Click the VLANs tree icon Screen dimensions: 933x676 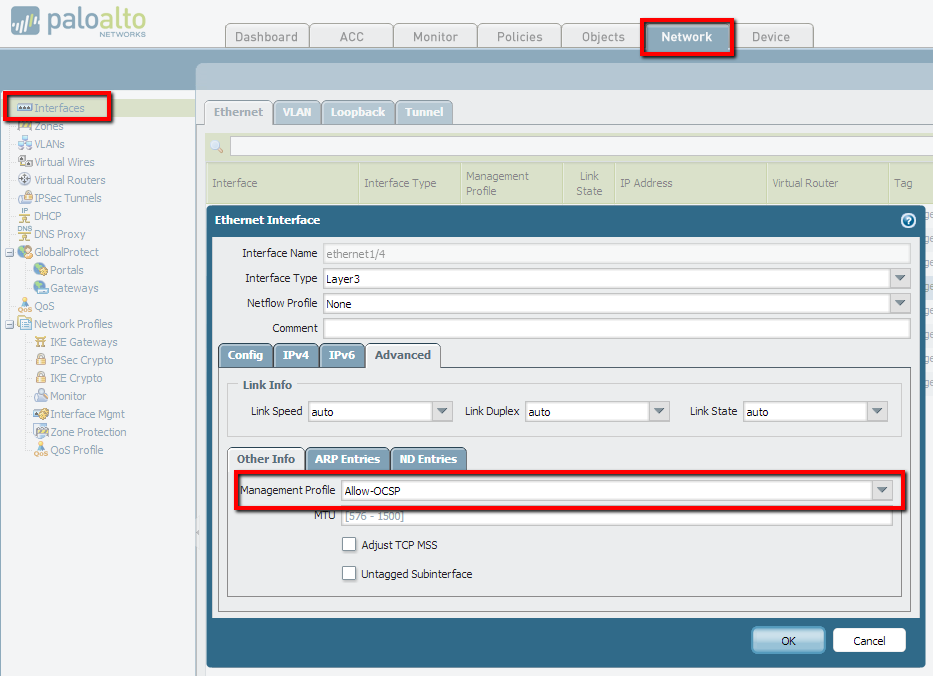coord(24,143)
